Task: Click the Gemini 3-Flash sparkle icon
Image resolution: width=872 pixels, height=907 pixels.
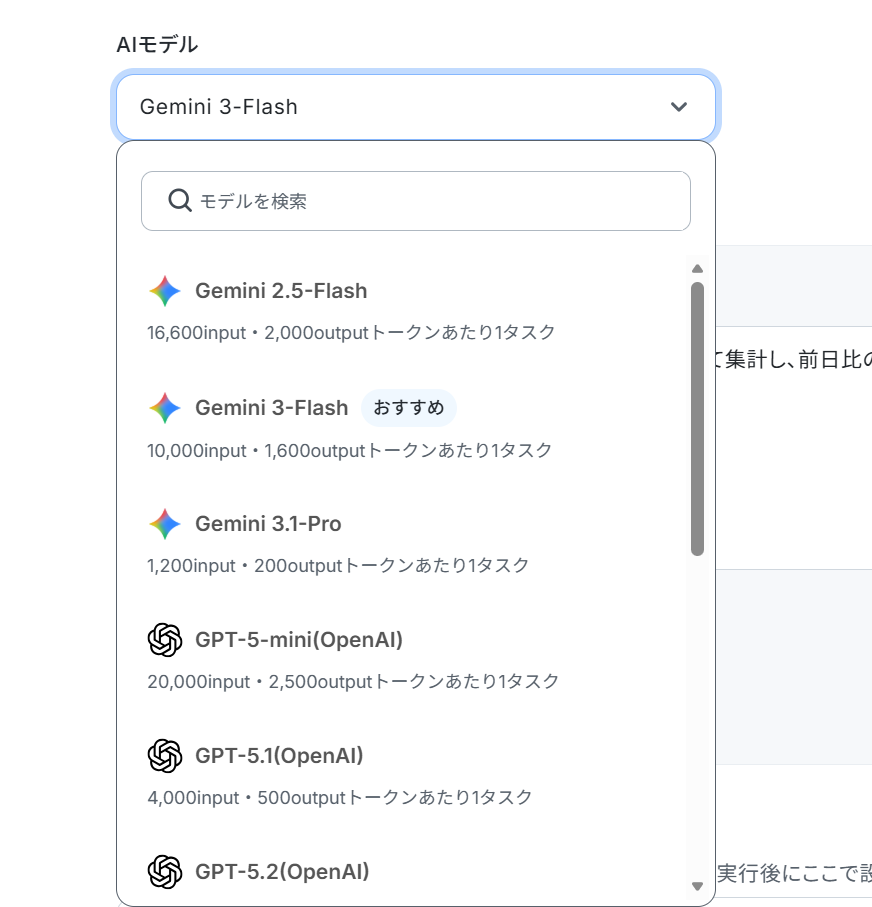Action: click(165, 408)
